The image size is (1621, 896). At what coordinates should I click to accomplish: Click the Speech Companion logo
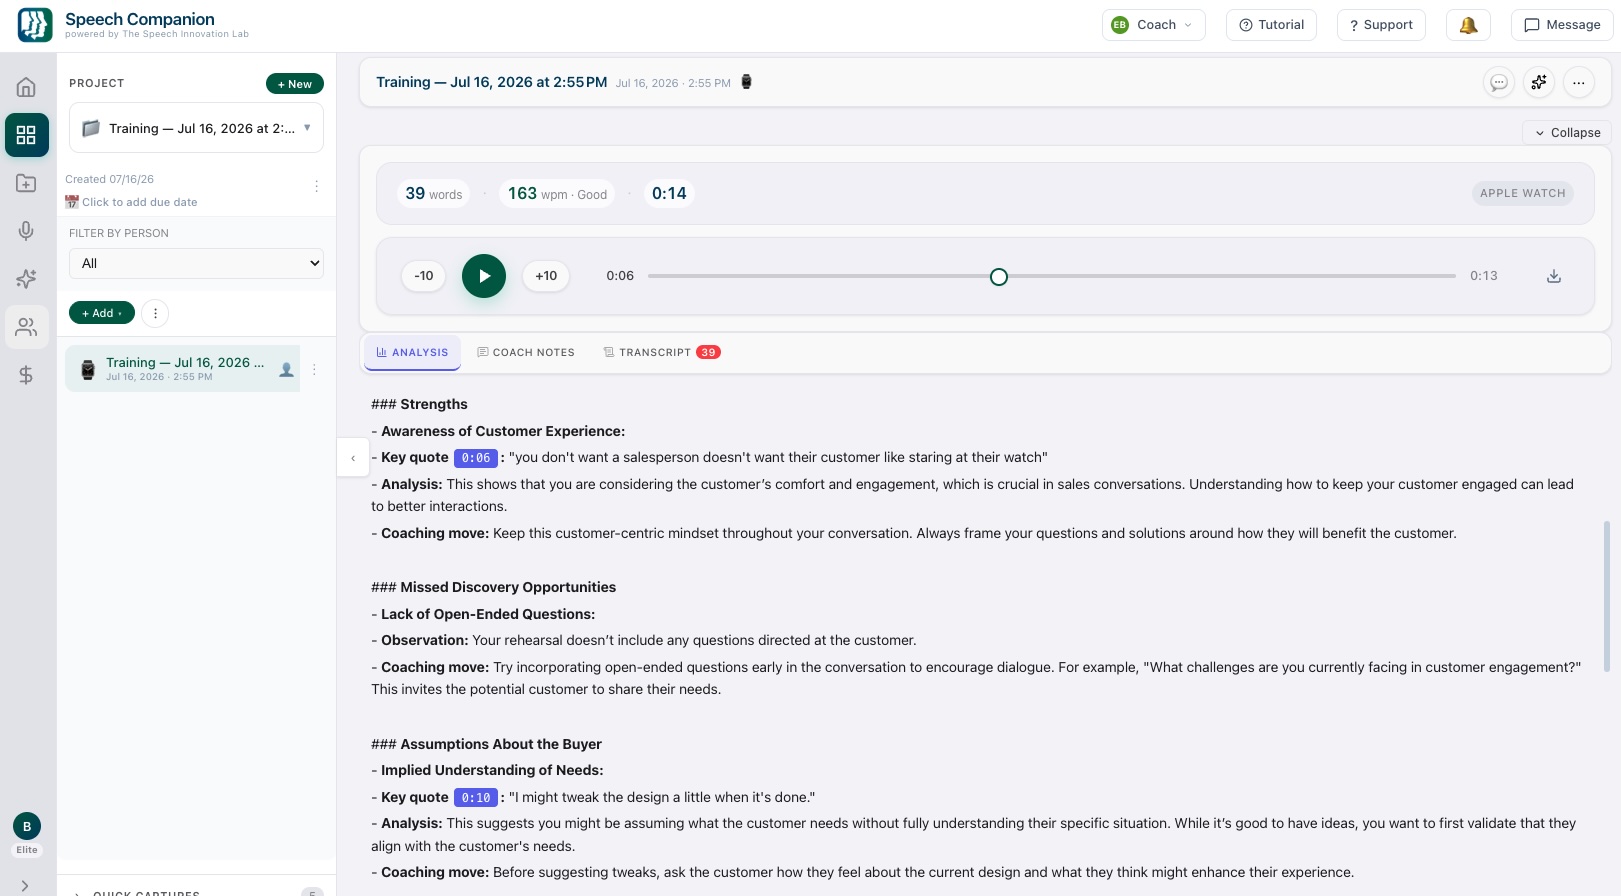pos(35,25)
